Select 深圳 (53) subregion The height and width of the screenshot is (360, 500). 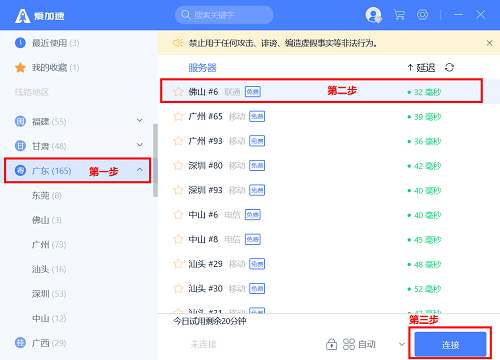pyautogui.click(x=49, y=294)
